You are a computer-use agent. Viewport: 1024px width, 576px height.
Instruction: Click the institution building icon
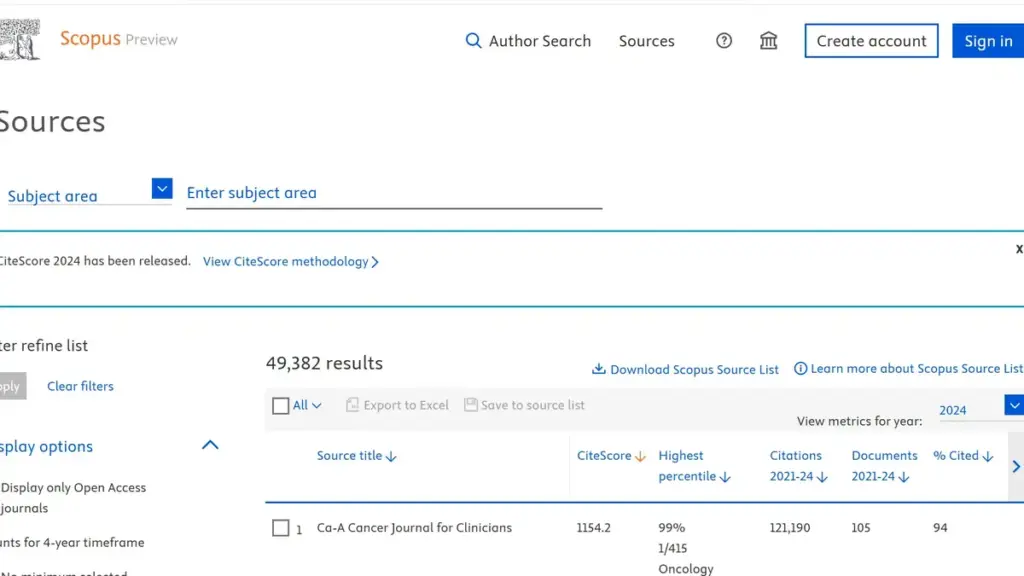coord(768,41)
